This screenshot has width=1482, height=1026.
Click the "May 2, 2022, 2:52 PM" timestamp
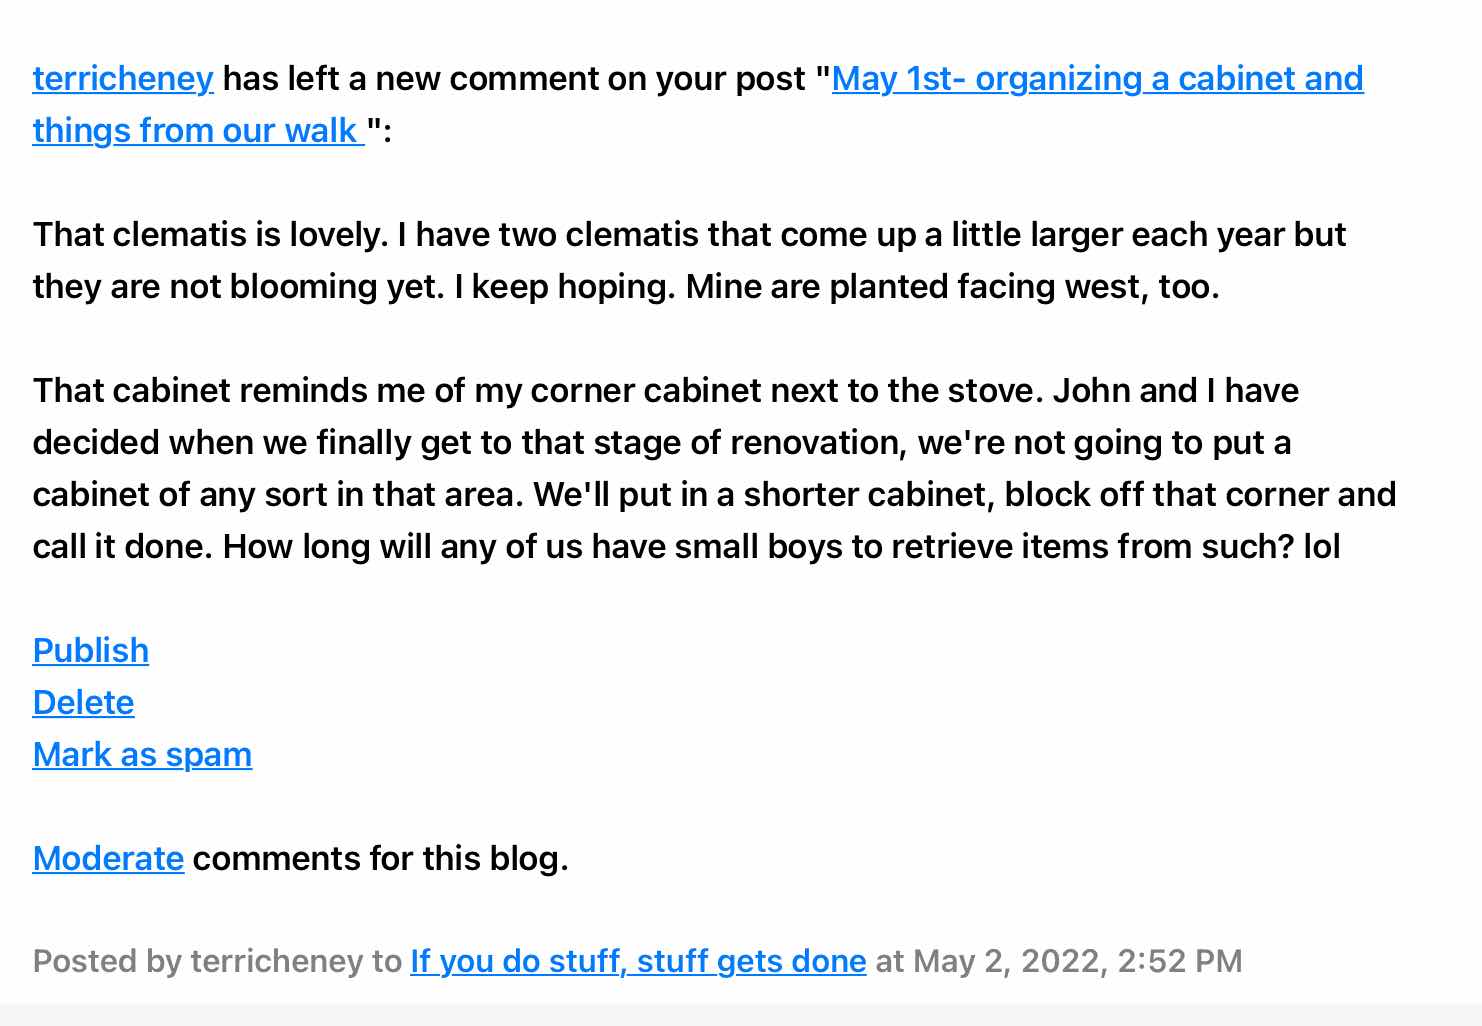[x=1077, y=962]
